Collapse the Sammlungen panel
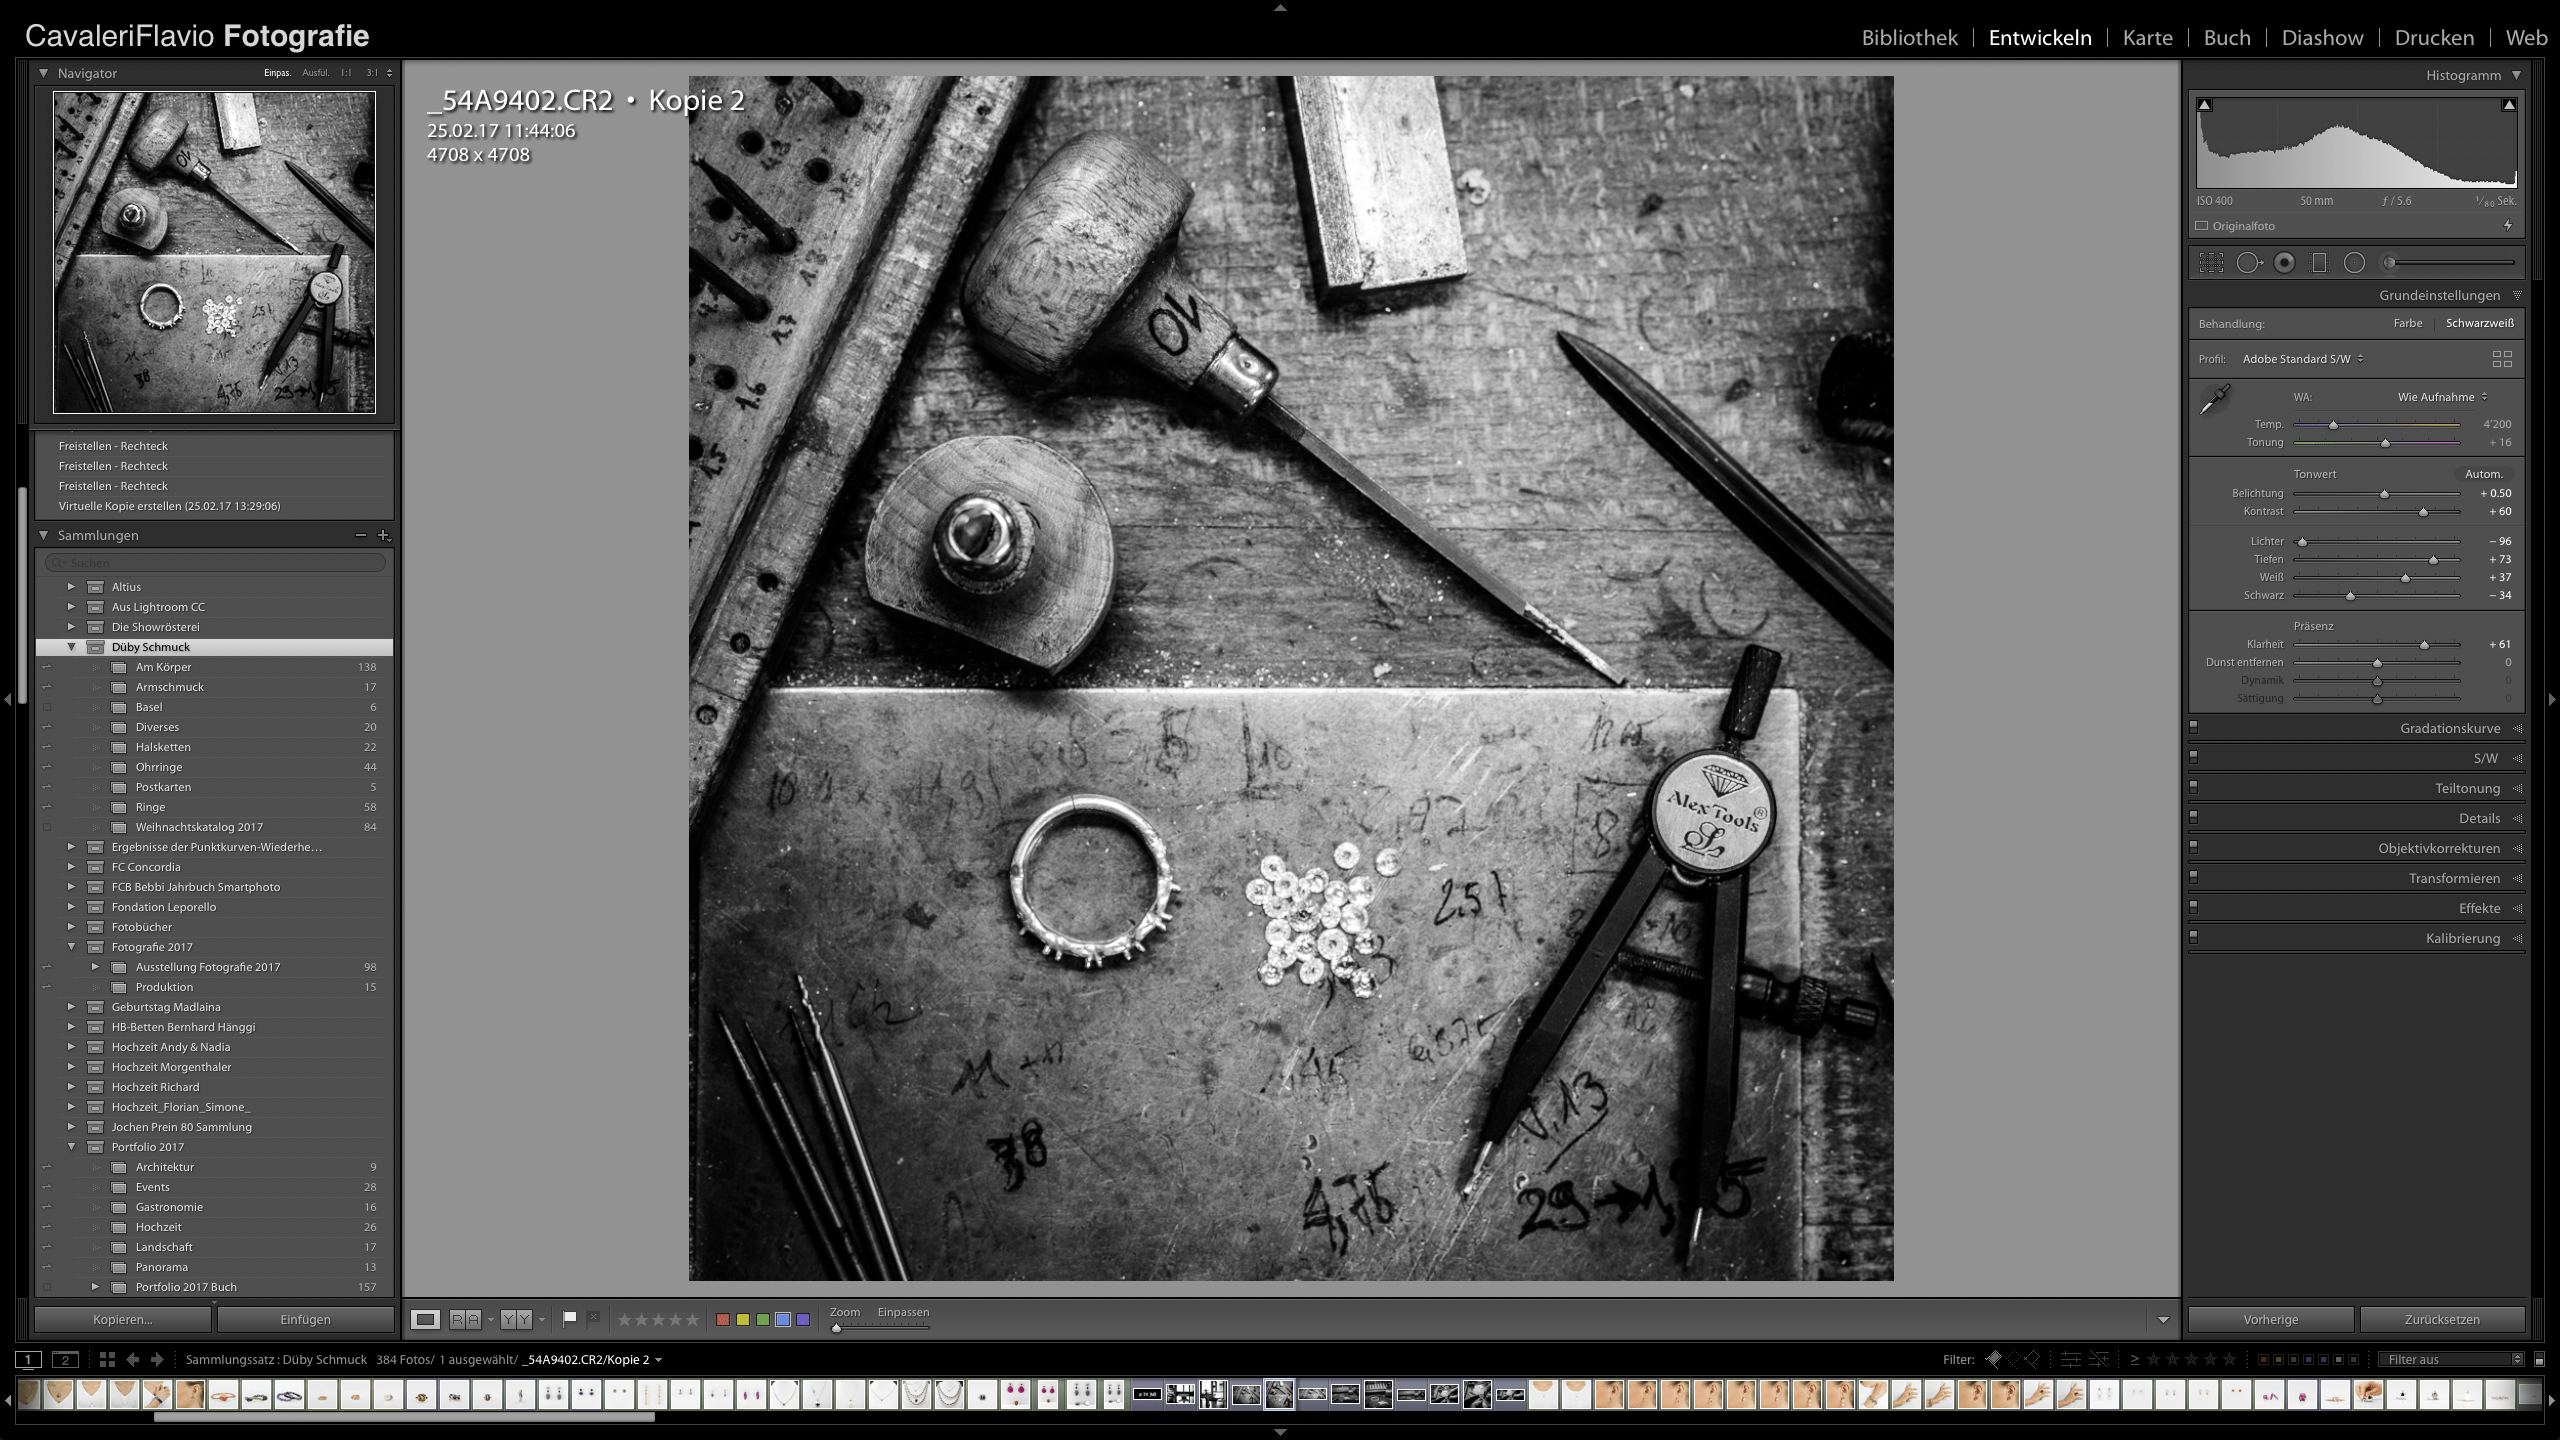The image size is (2560, 1440). (43, 536)
